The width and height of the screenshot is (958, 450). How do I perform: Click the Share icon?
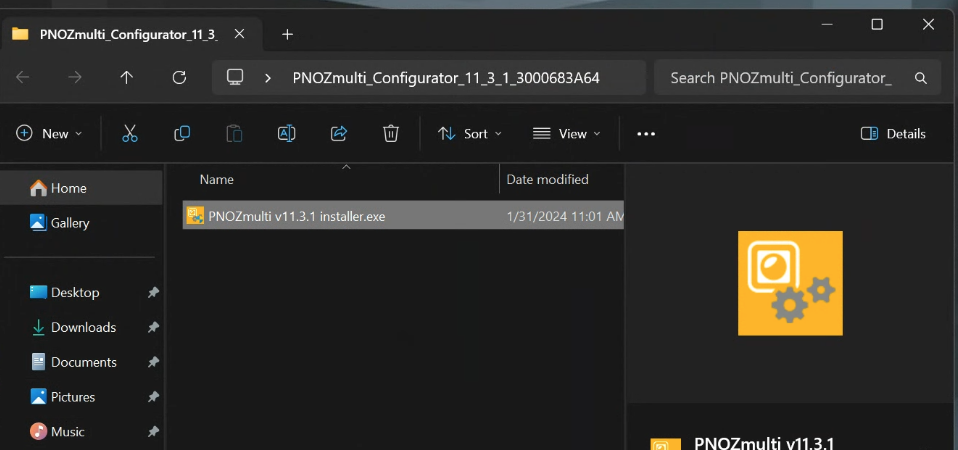(x=339, y=134)
